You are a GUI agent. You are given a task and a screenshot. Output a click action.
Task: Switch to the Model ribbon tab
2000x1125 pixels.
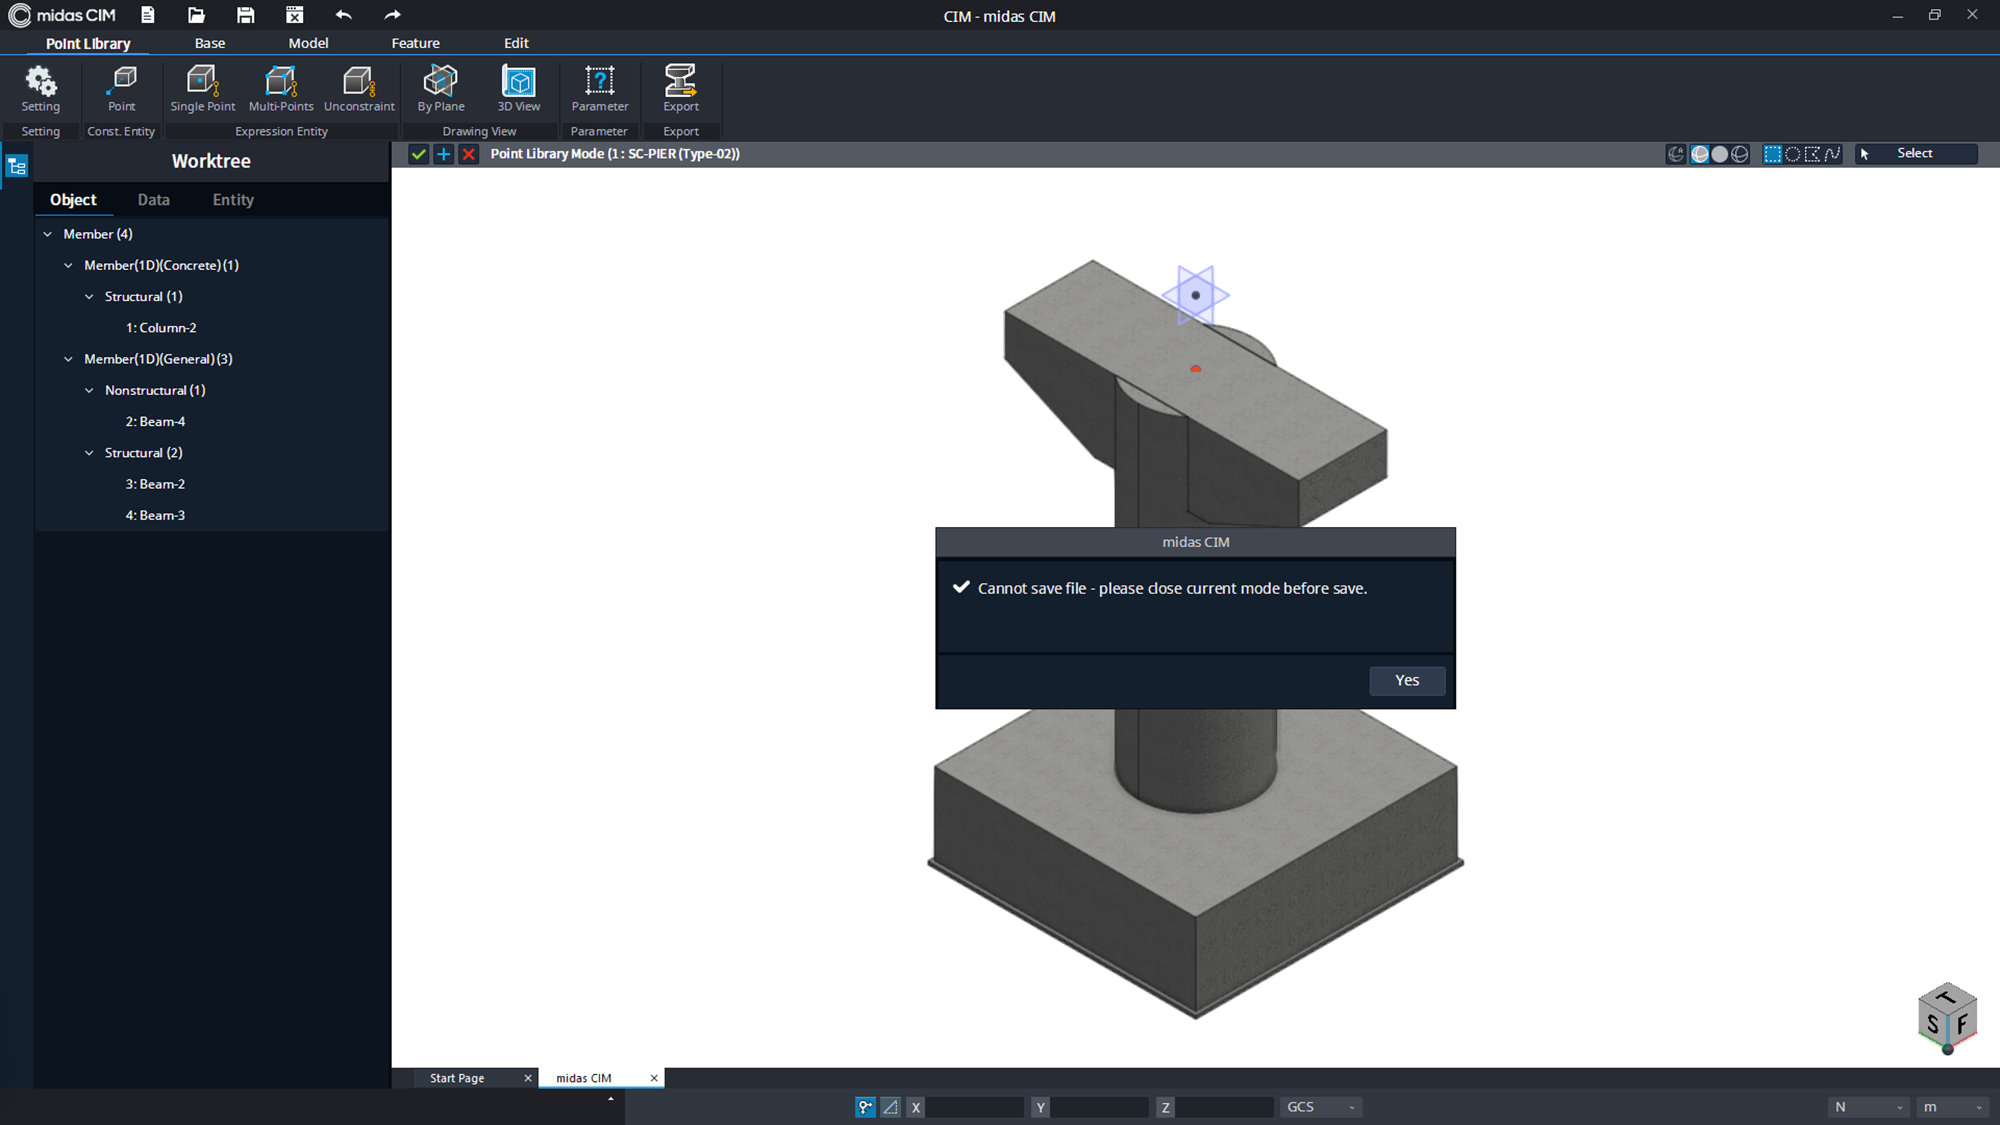(x=308, y=43)
